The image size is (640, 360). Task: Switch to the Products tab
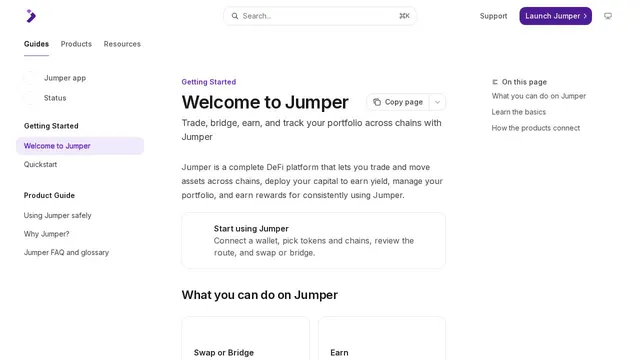(x=76, y=44)
